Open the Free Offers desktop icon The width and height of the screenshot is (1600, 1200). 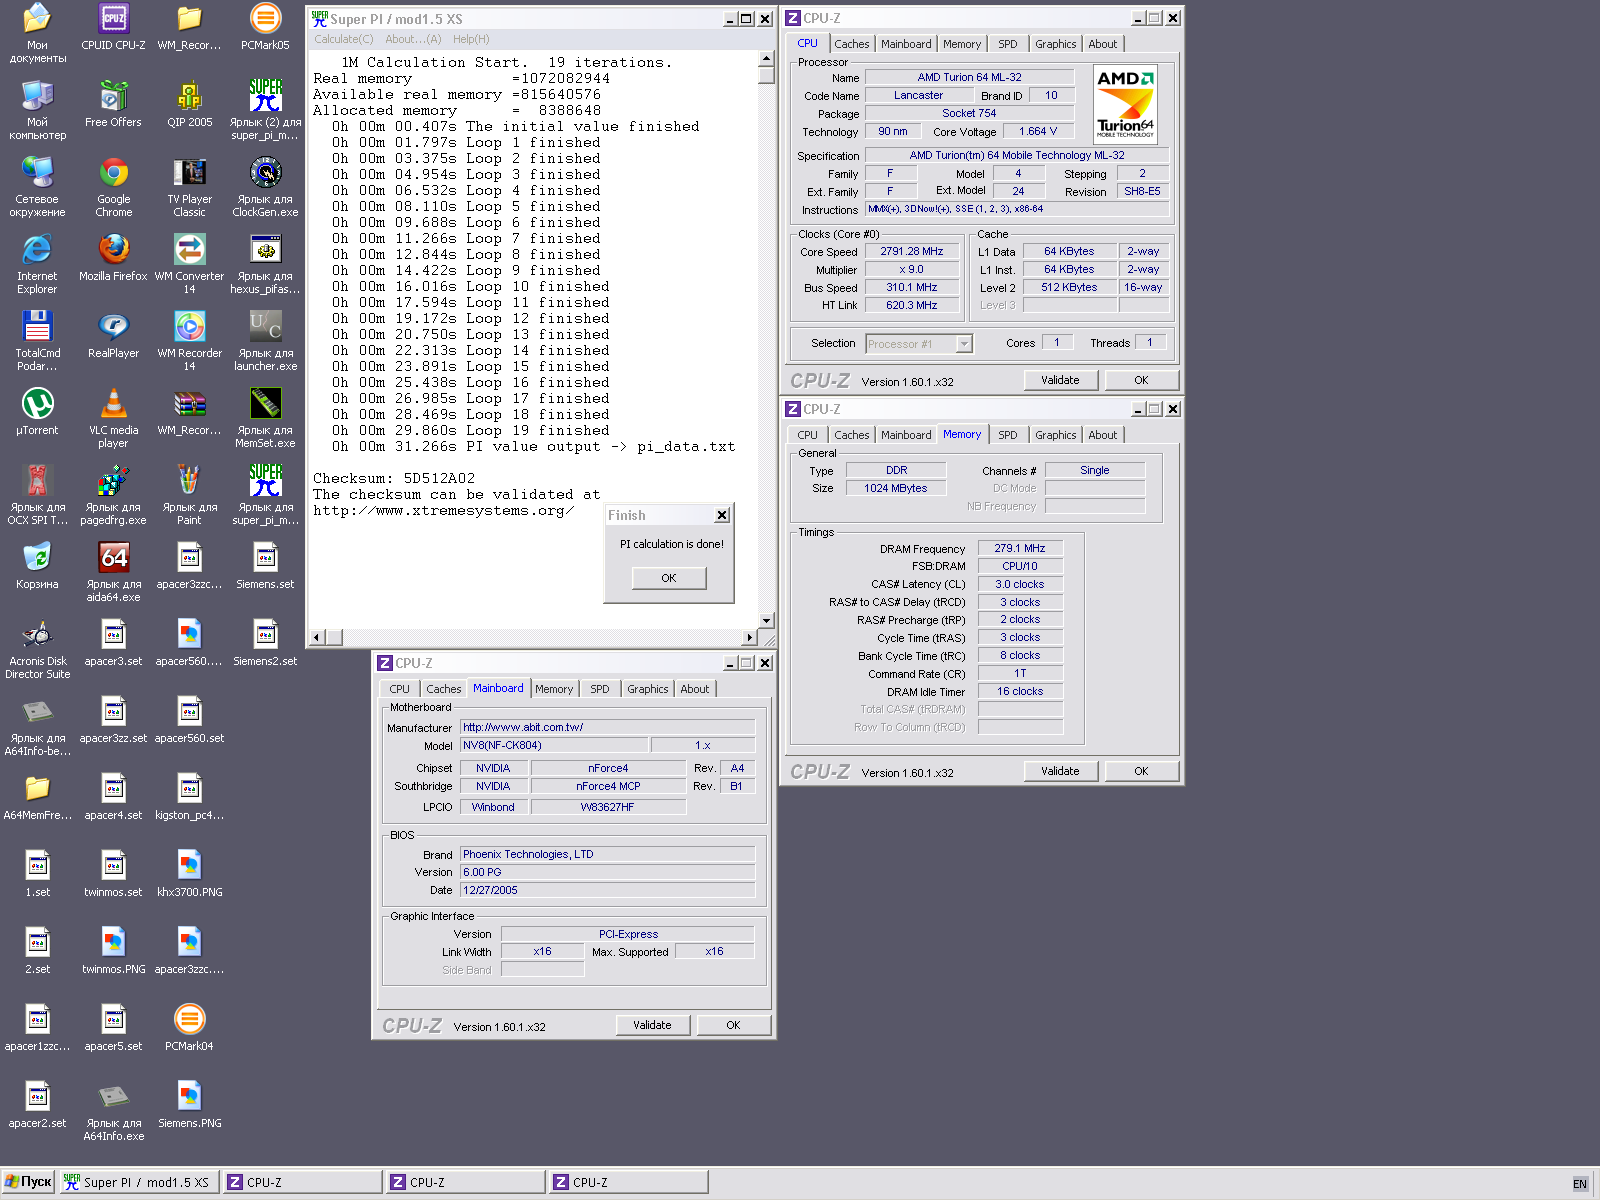click(x=113, y=104)
